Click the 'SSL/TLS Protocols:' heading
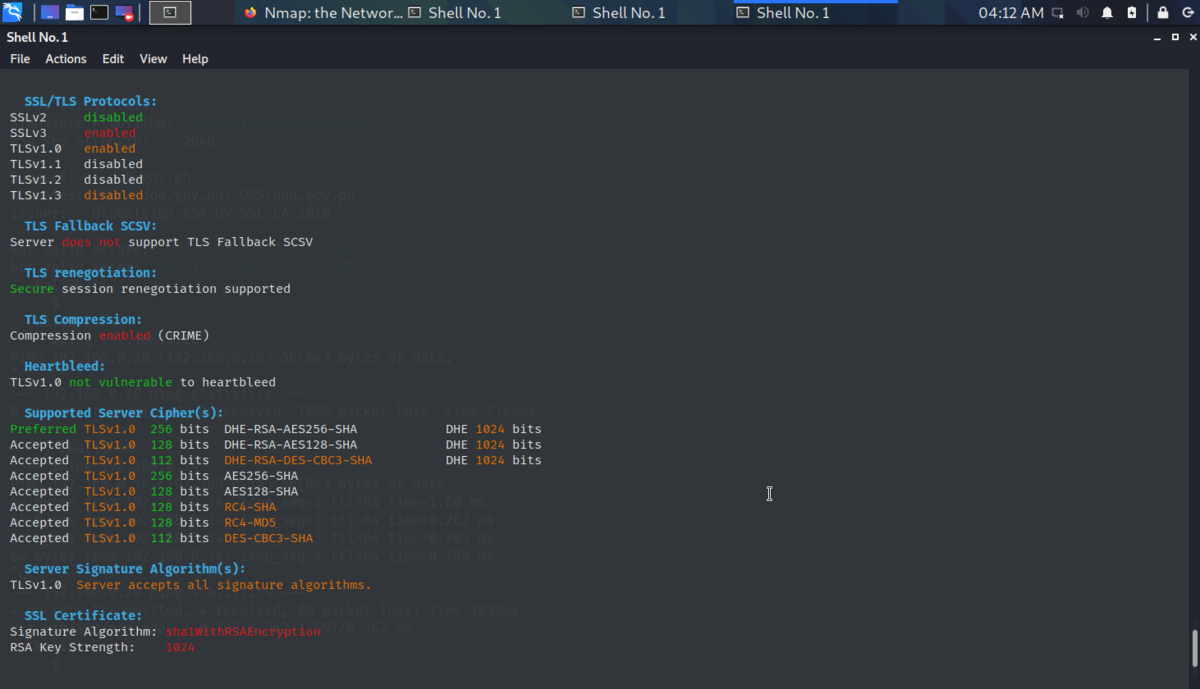Image resolution: width=1200 pixels, height=689 pixels. (x=91, y=101)
